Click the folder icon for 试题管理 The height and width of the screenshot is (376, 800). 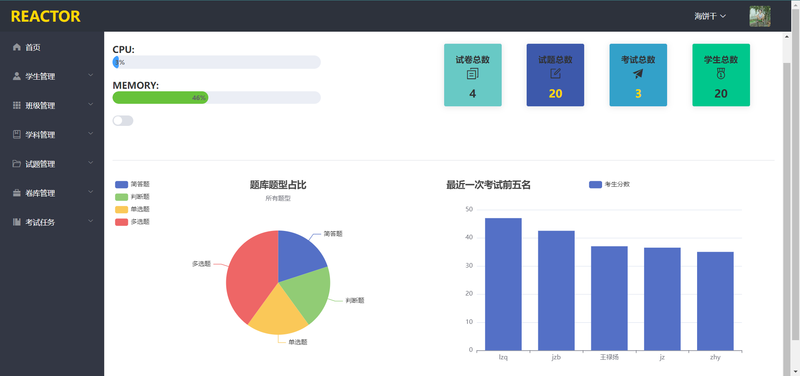tap(17, 164)
